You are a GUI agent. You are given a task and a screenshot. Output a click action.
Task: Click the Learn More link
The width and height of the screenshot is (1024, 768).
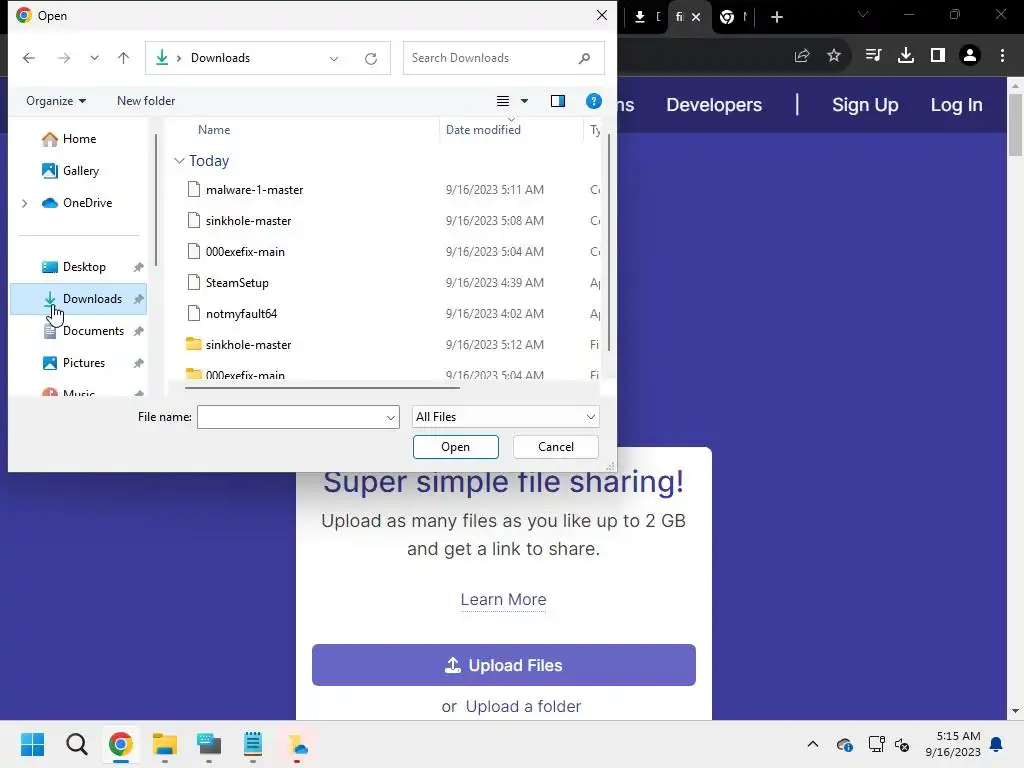(504, 600)
